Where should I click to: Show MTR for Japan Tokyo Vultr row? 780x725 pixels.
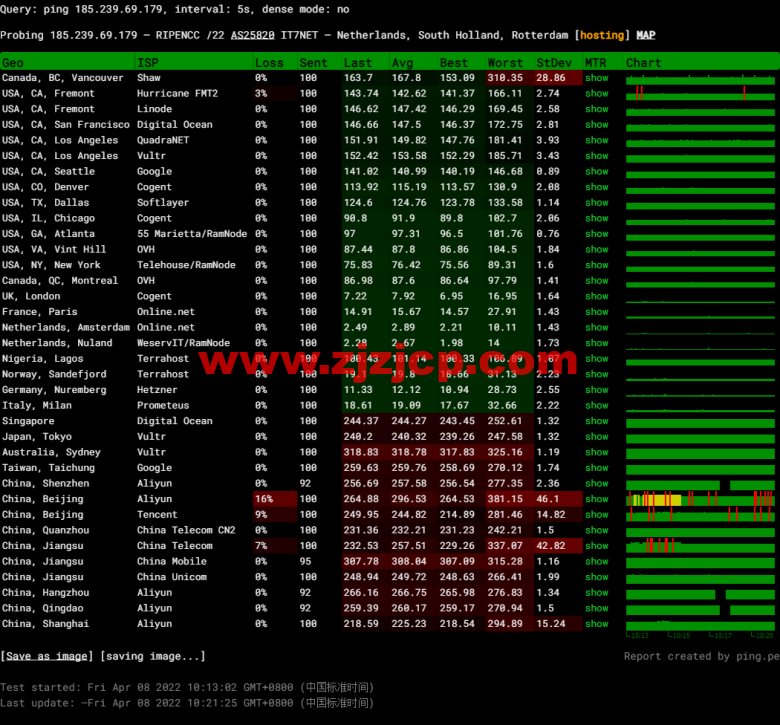coord(597,437)
